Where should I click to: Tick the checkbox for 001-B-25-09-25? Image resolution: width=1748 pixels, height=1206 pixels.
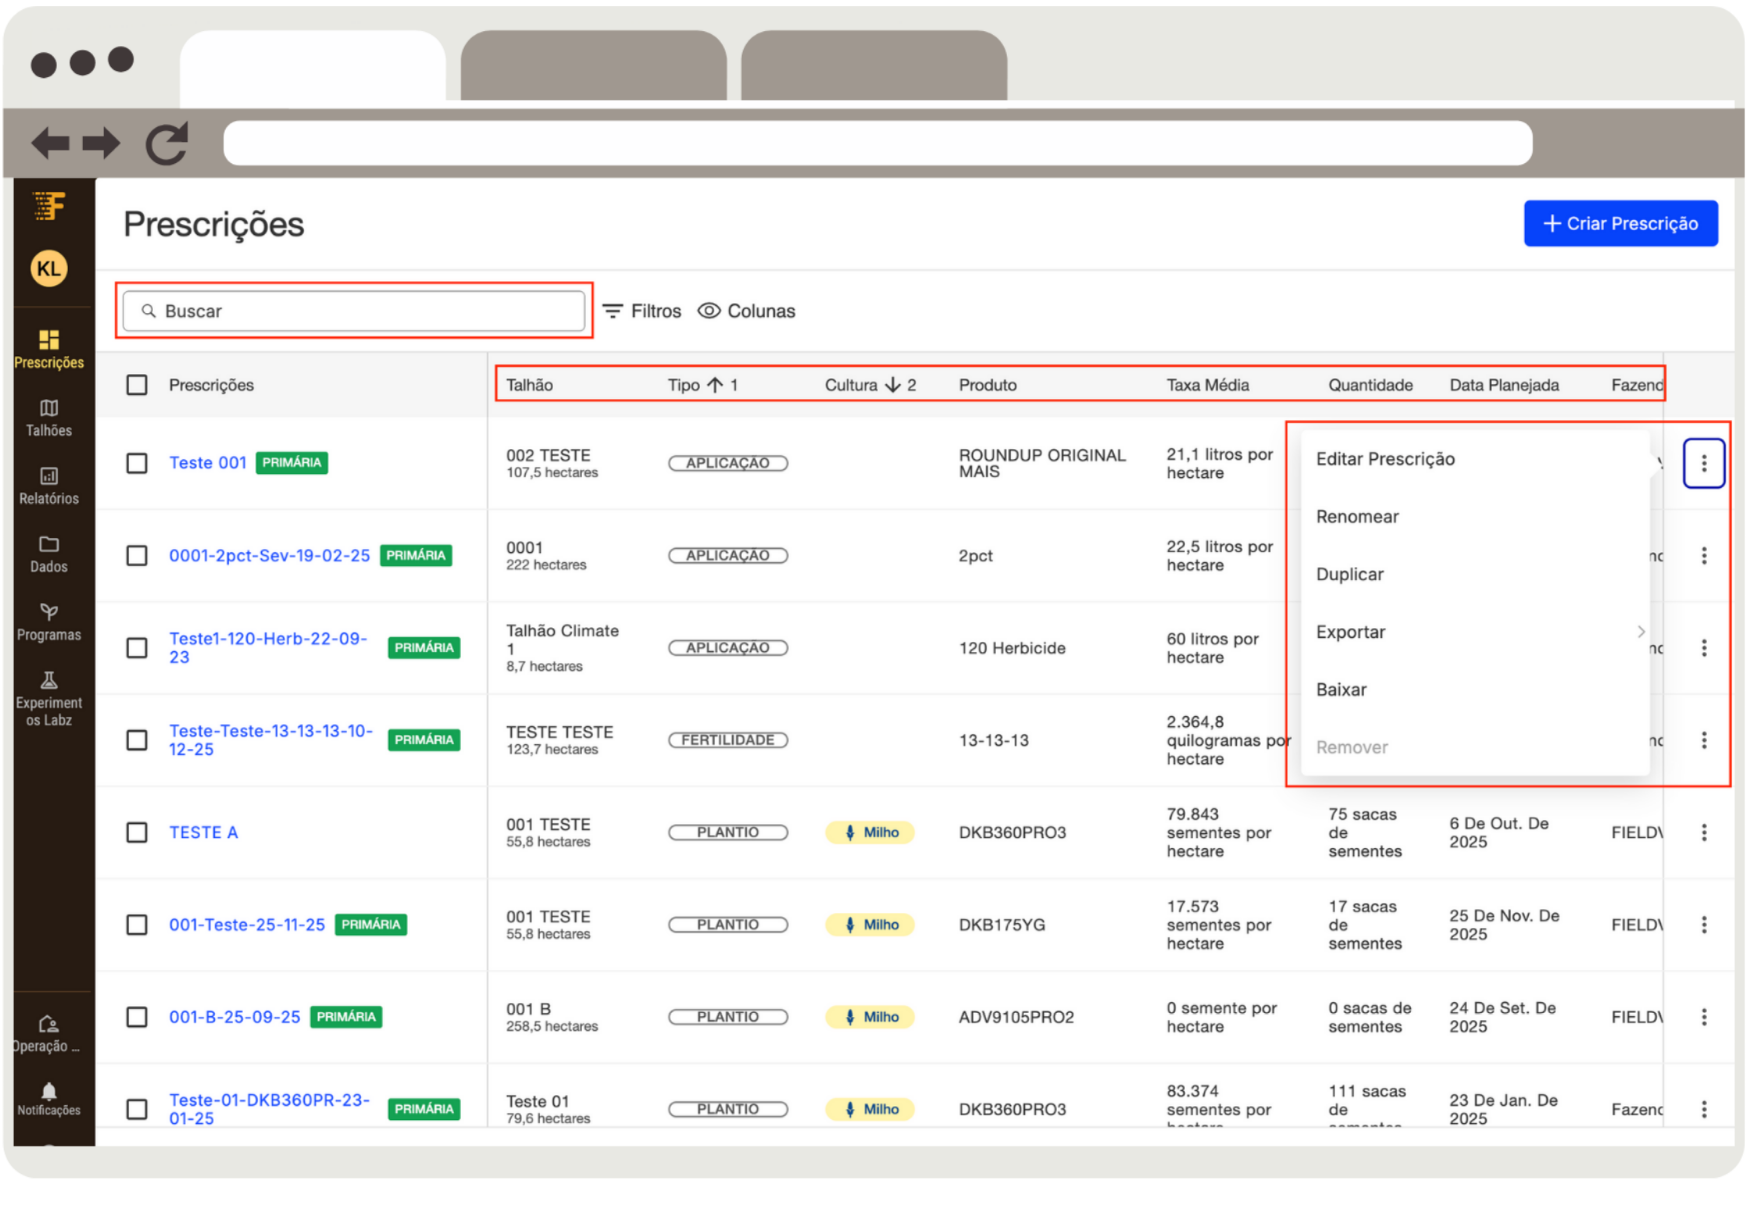(137, 1017)
